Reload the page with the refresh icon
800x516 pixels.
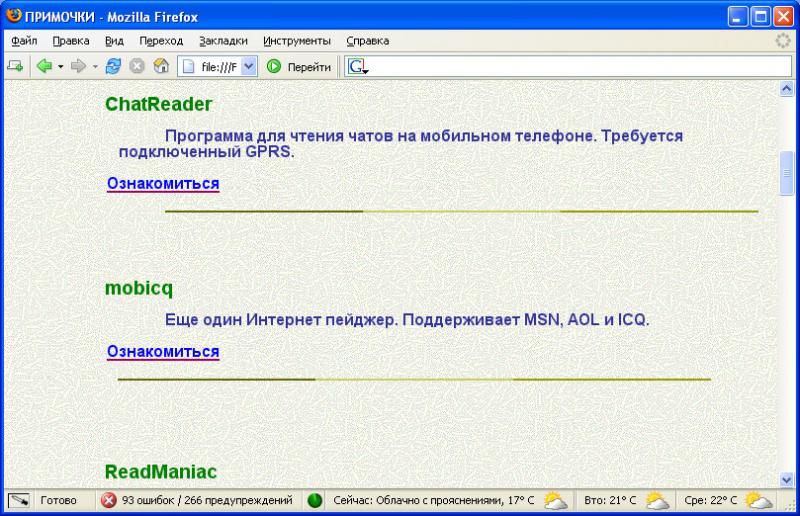113,67
